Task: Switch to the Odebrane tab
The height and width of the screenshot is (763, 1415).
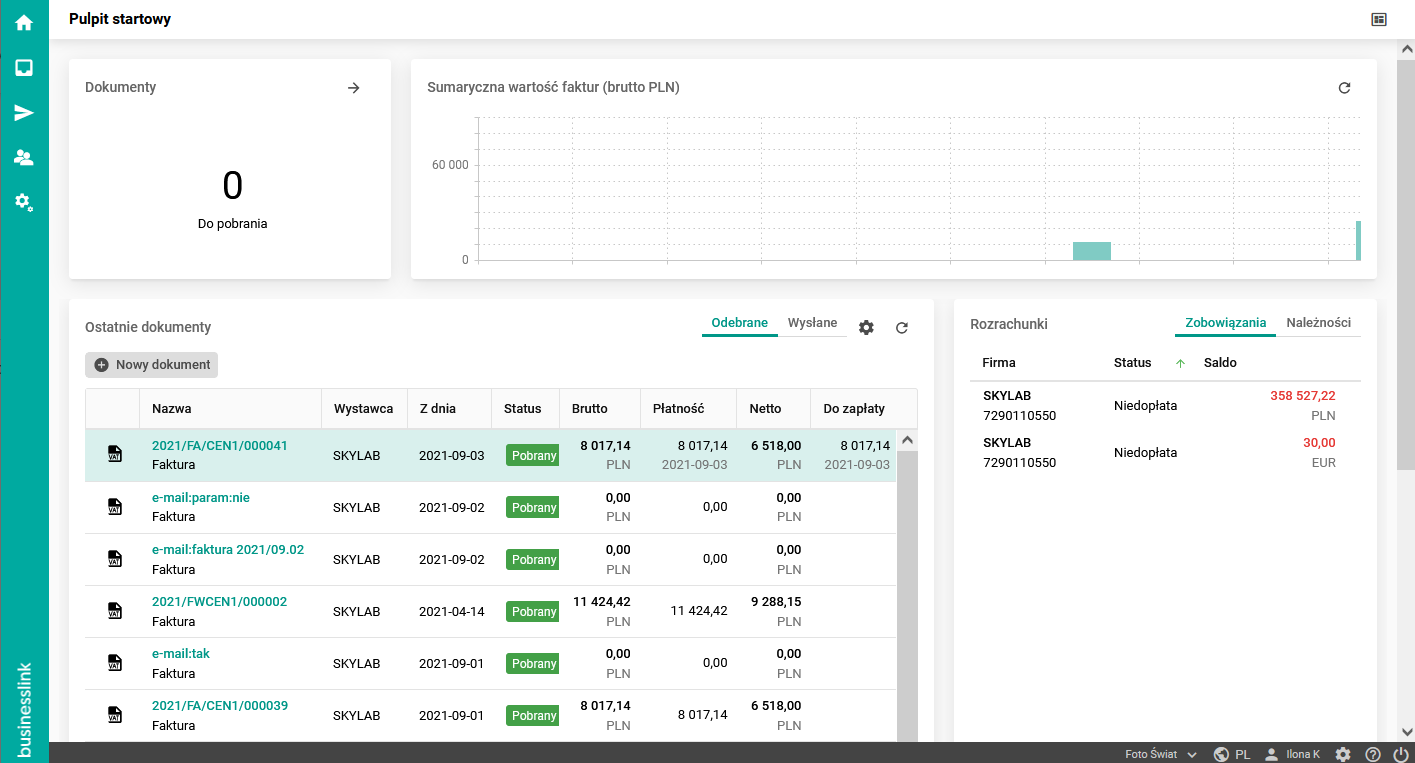Action: [740, 323]
